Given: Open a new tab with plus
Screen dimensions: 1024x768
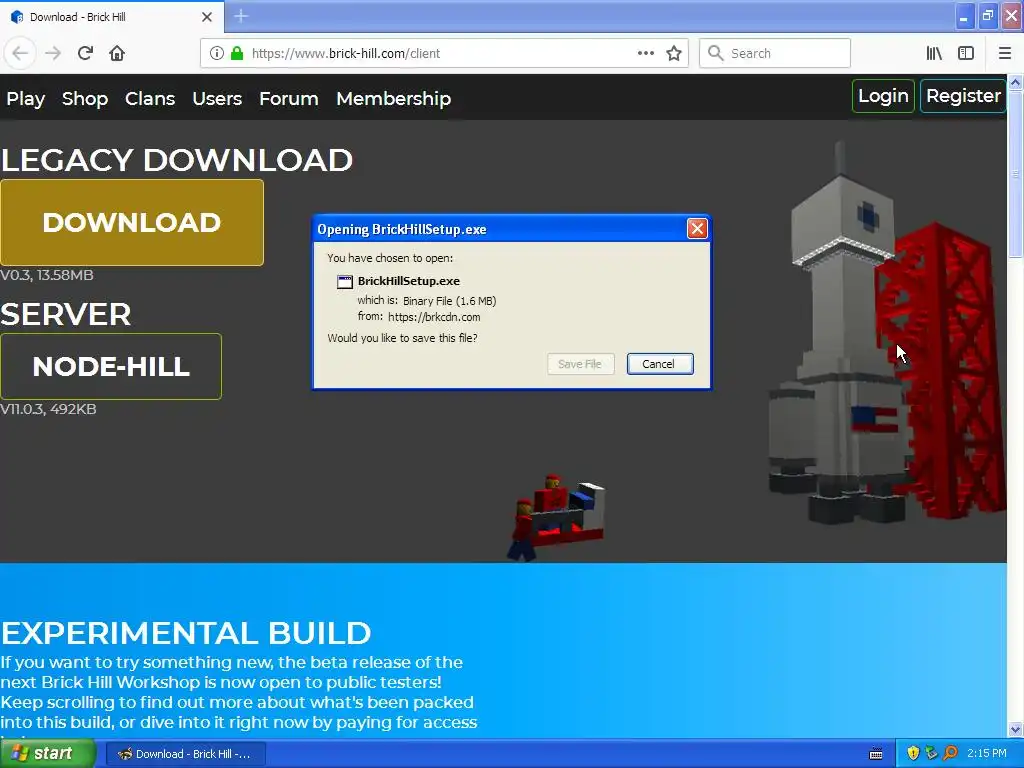Looking at the screenshot, I should pos(241,16).
